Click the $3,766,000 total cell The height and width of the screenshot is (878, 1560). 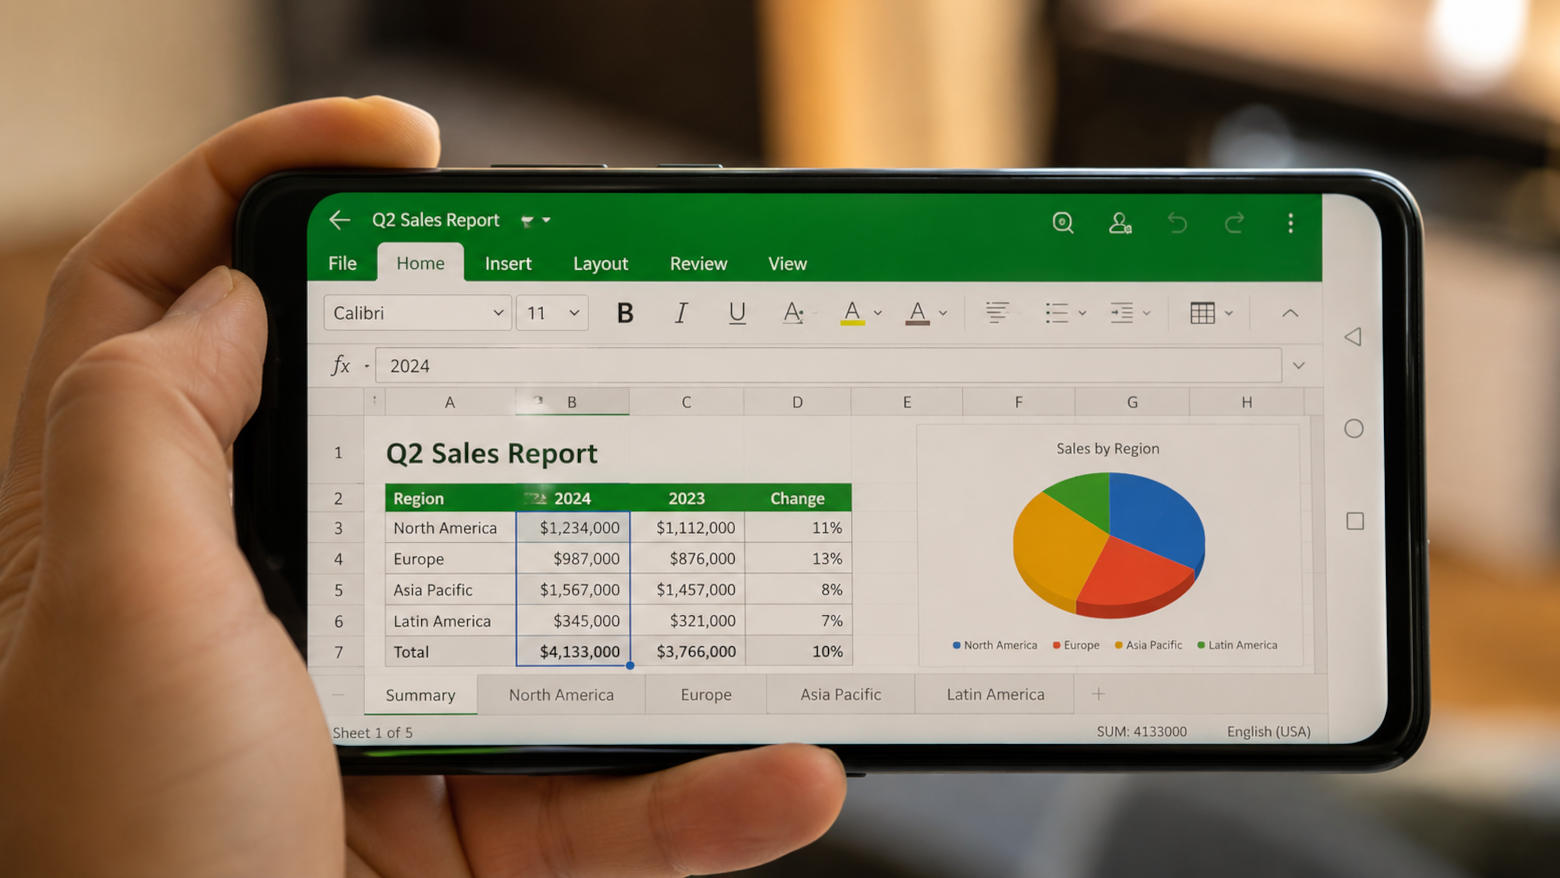click(x=687, y=652)
